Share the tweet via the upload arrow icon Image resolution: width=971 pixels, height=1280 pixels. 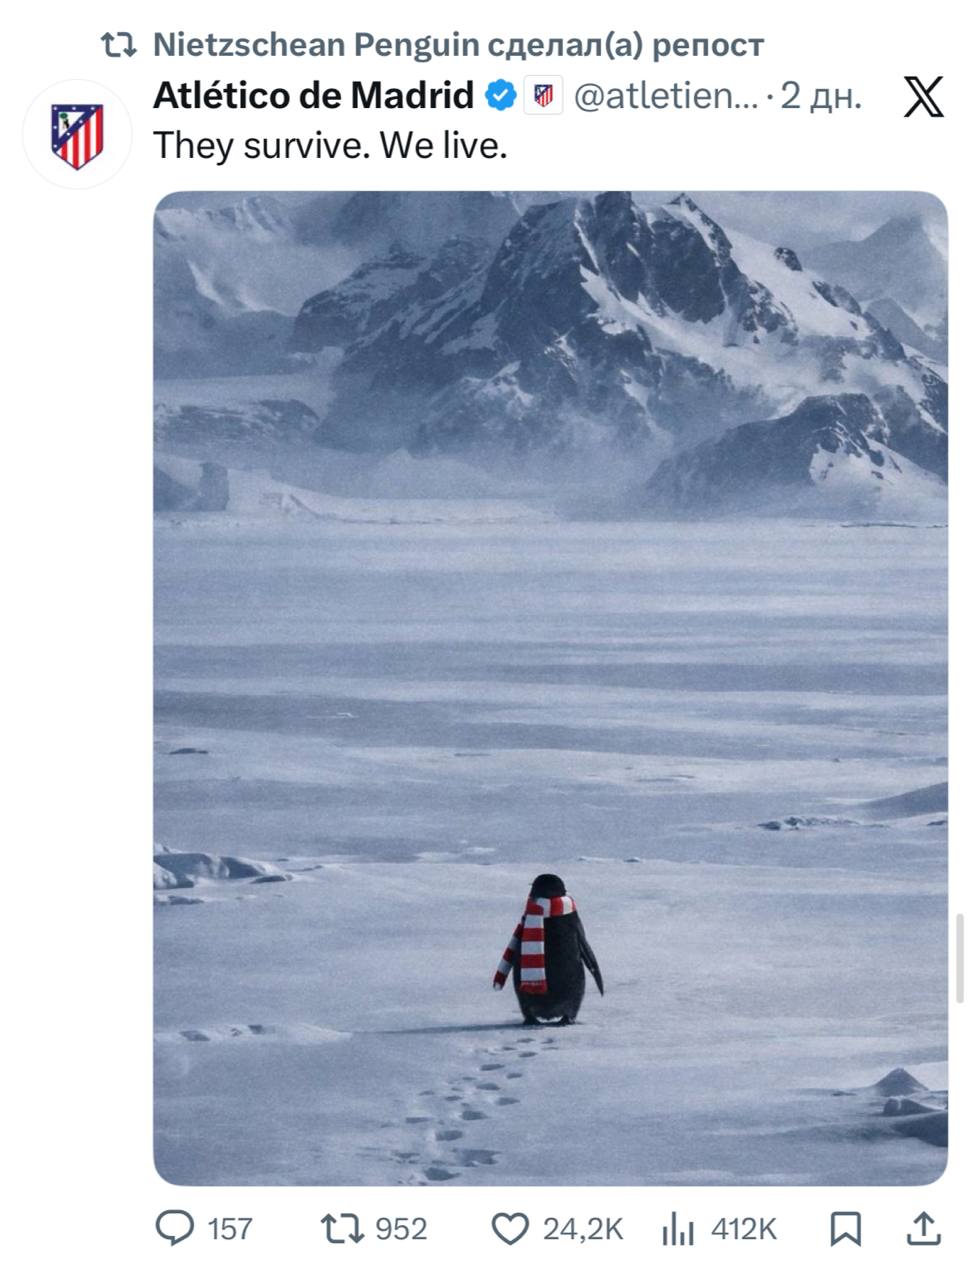(x=923, y=1228)
